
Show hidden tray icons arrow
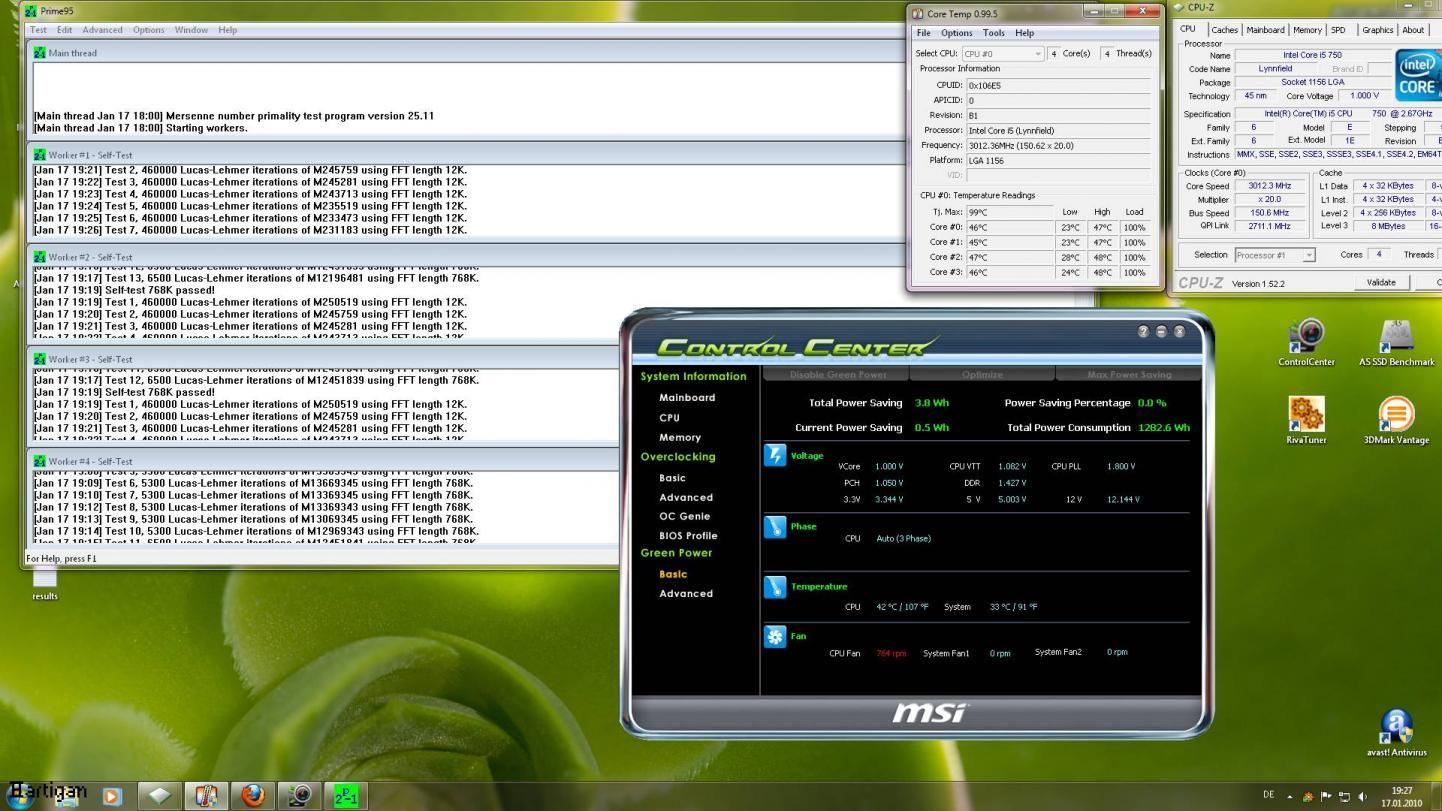[1290, 797]
